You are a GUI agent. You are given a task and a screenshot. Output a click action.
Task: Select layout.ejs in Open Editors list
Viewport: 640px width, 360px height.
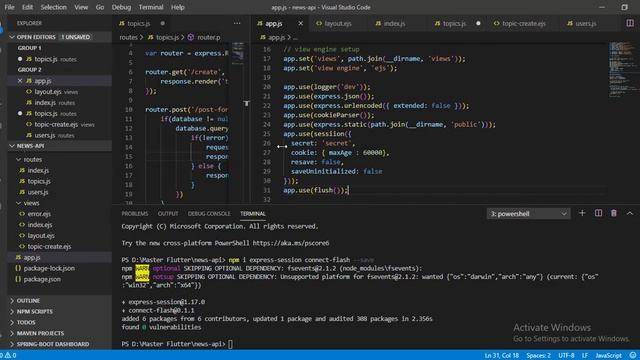point(47,92)
